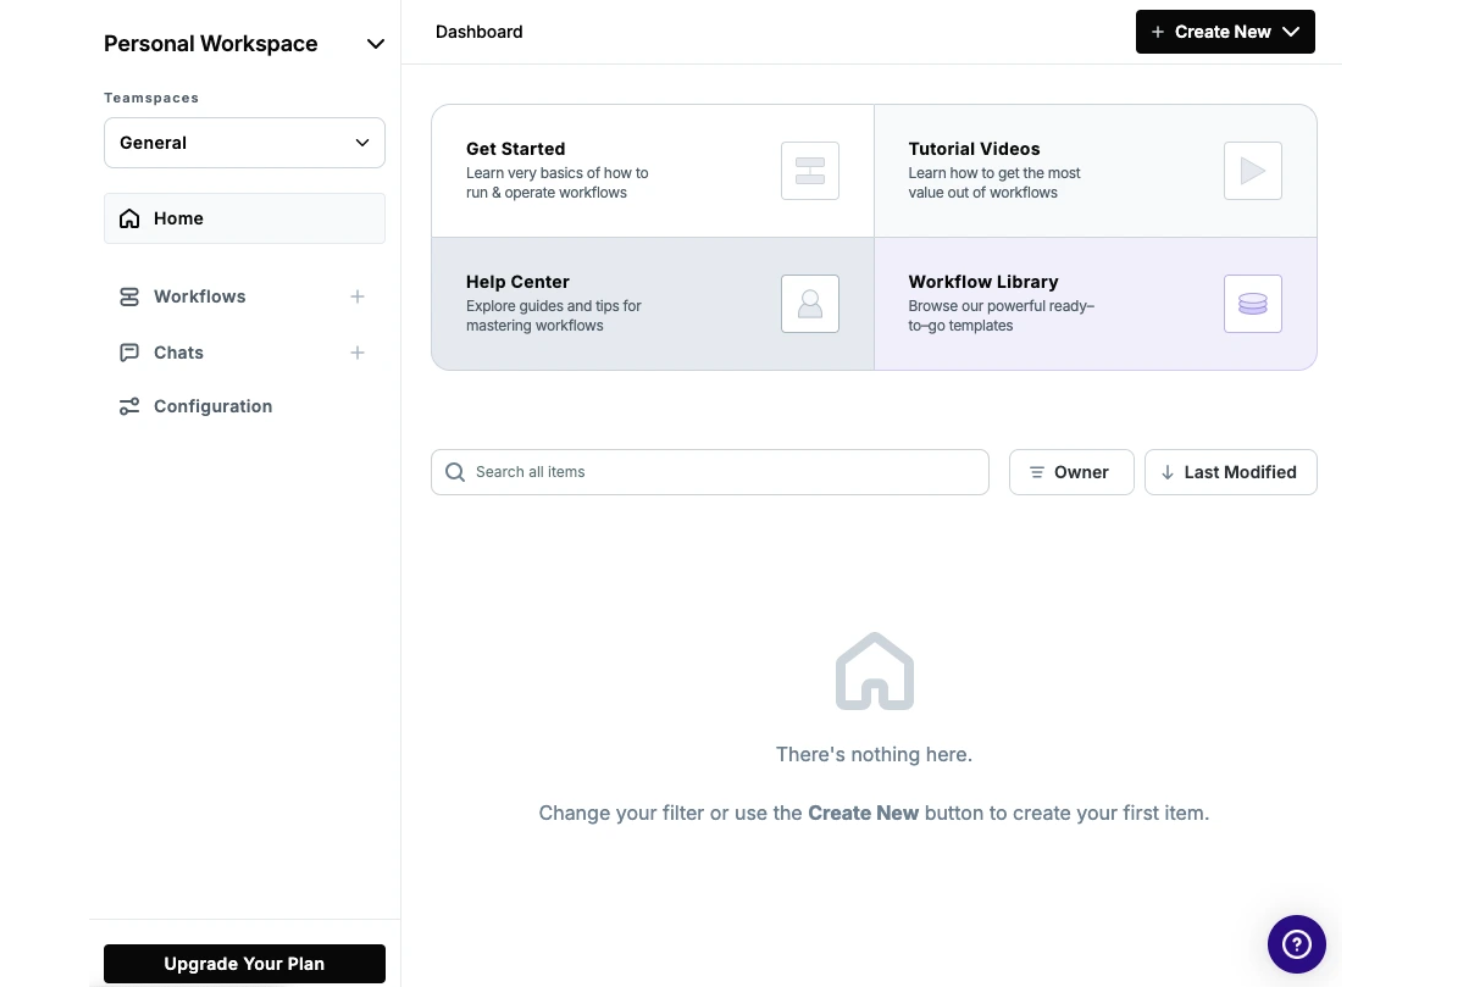This screenshot has width=1480, height=987.
Task: Click Upgrade Your Plan
Action: coord(244,963)
